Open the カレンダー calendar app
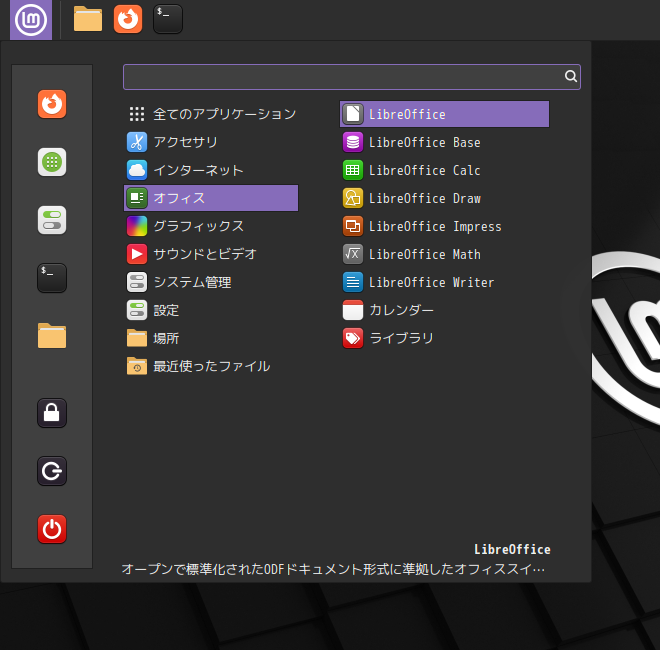Viewport: 660px width, 650px height. [x=444, y=310]
